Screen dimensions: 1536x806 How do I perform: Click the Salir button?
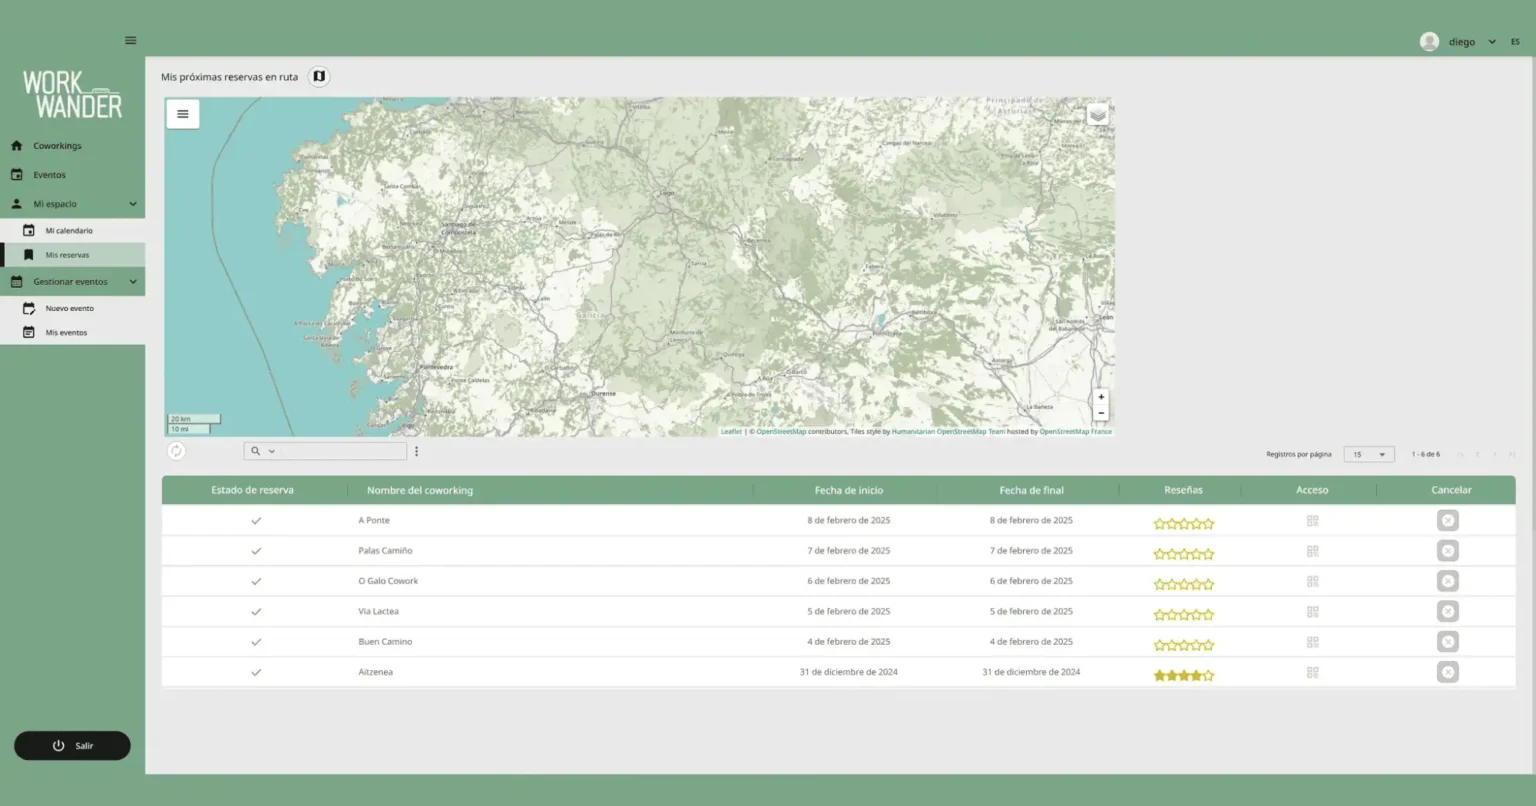pyautogui.click(x=71, y=745)
